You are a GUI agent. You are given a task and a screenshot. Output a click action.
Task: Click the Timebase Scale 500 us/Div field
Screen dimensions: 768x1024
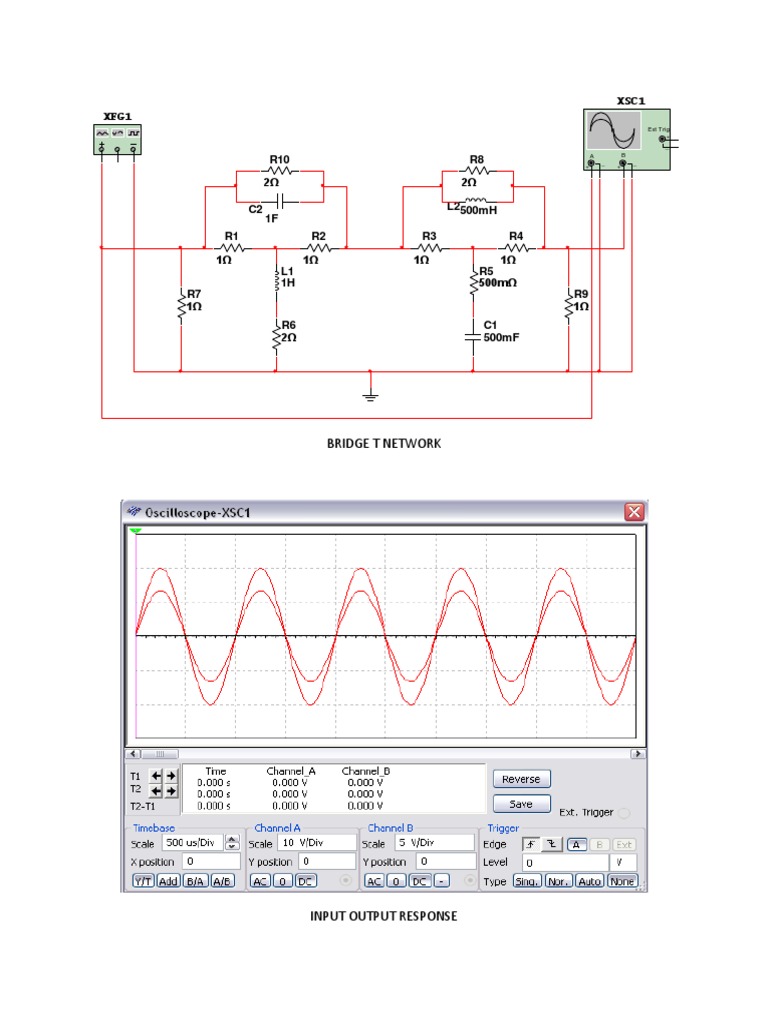pyautogui.click(x=193, y=842)
